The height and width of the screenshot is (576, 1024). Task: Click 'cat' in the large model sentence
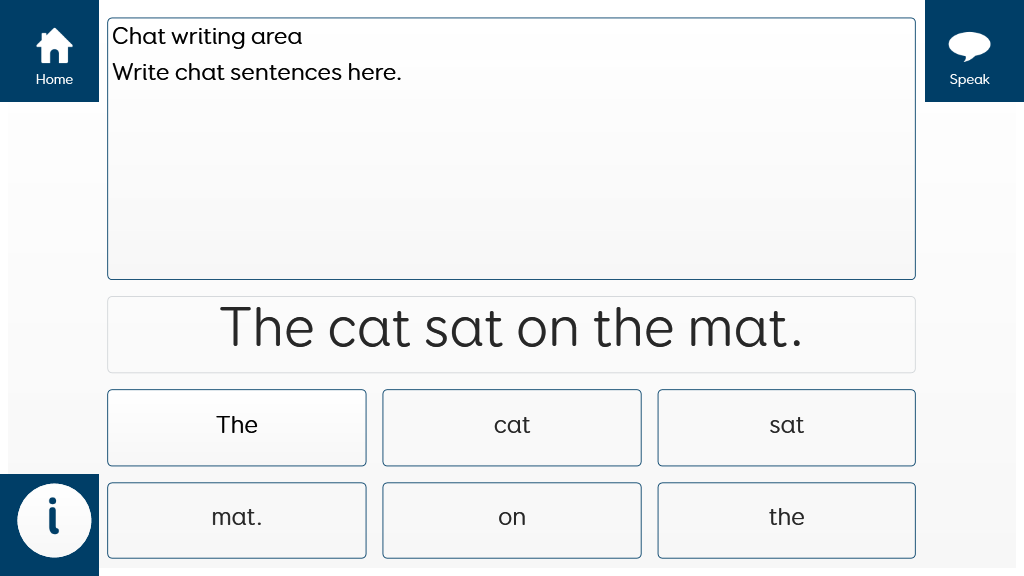(x=369, y=329)
